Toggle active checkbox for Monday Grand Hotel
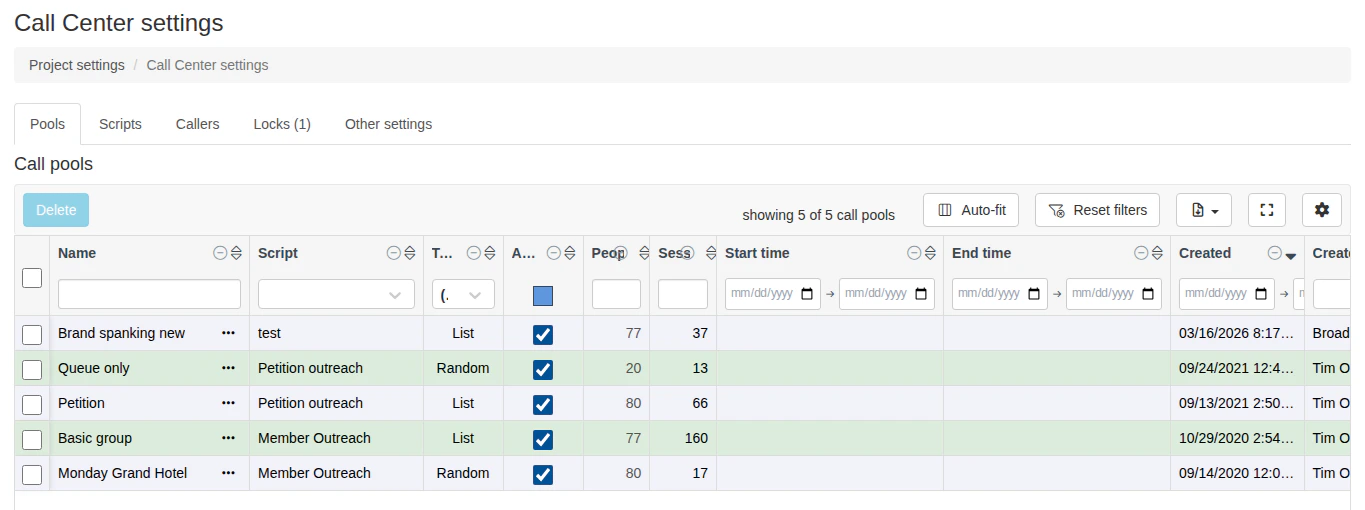The width and height of the screenshot is (1365, 510). 543,474
